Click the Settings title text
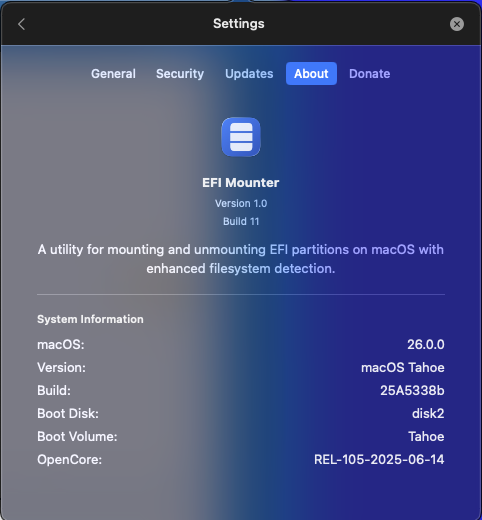The height and width of the screenshot is (520, 482). point(239,24)
